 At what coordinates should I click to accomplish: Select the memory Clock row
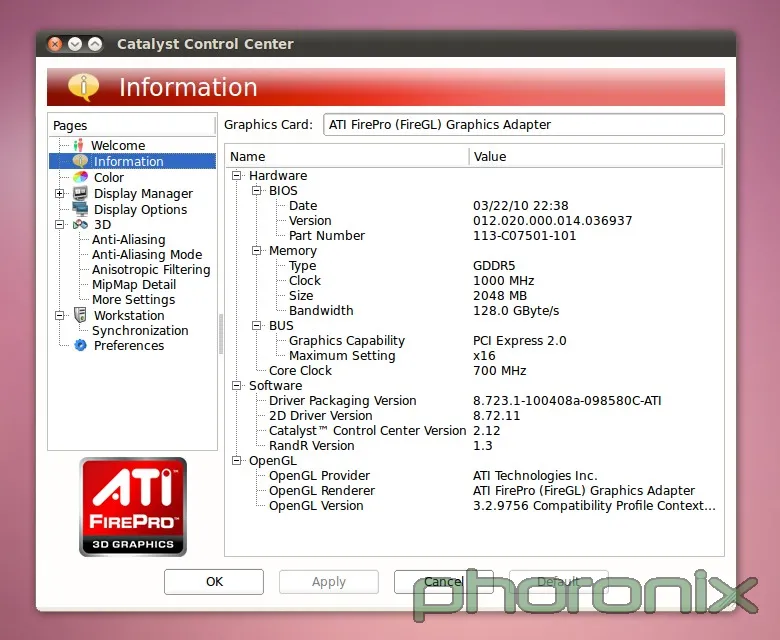474,280
